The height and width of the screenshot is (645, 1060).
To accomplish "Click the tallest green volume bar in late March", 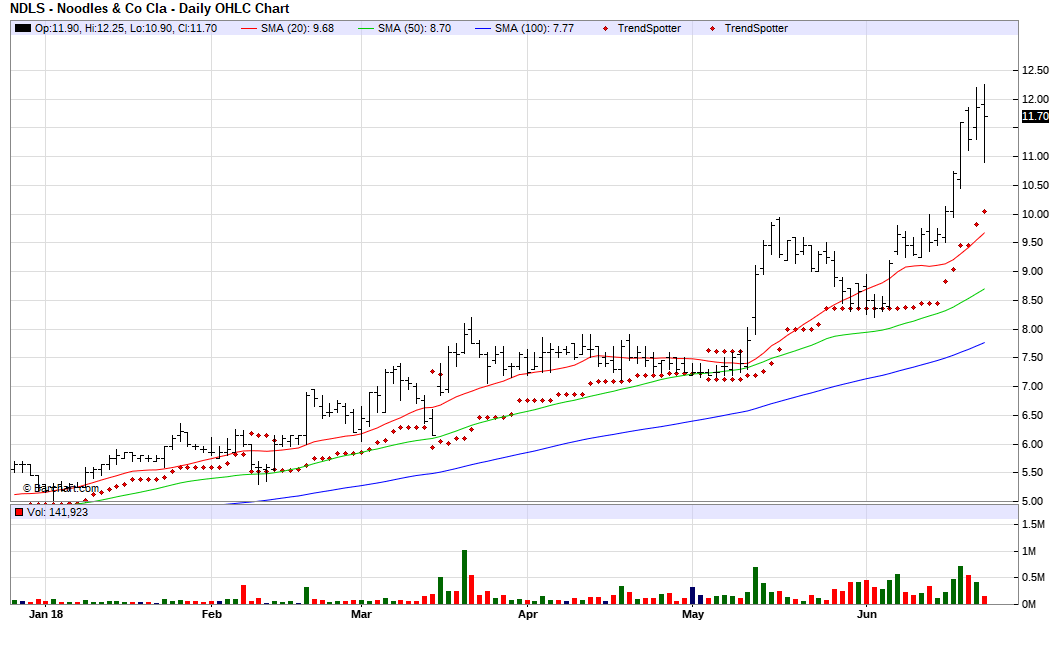I will click(464, 577).
